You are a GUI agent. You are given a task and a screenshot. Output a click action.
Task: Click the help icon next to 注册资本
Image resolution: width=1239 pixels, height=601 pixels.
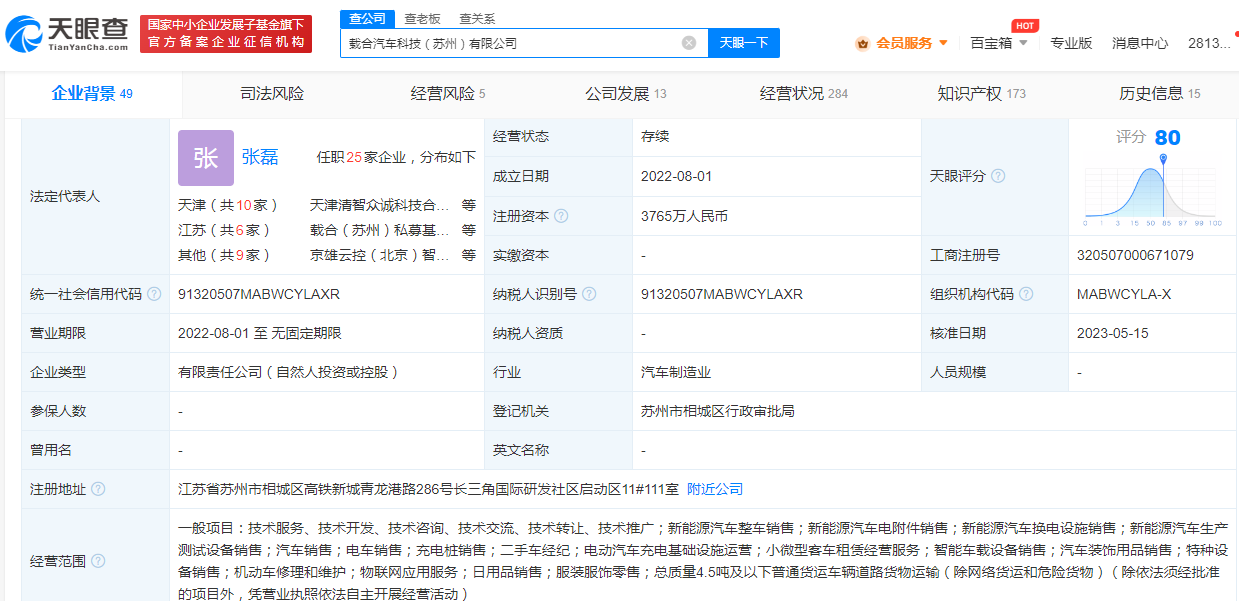pos(561,216)
